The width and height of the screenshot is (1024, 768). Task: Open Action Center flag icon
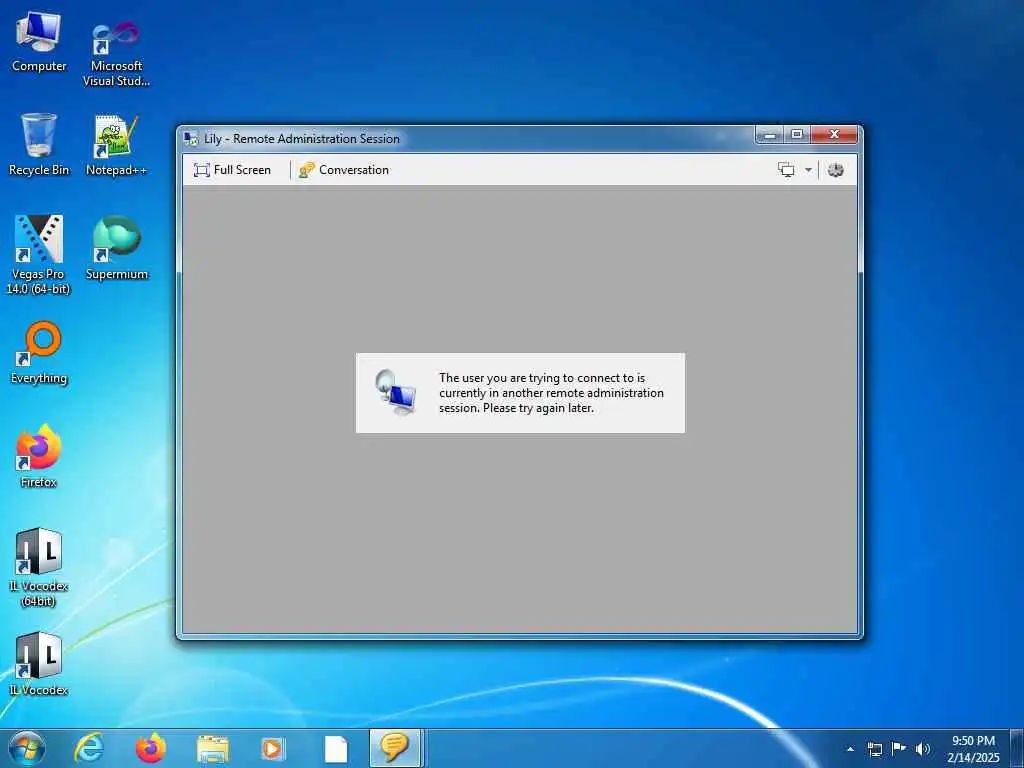tap(899, 748)
